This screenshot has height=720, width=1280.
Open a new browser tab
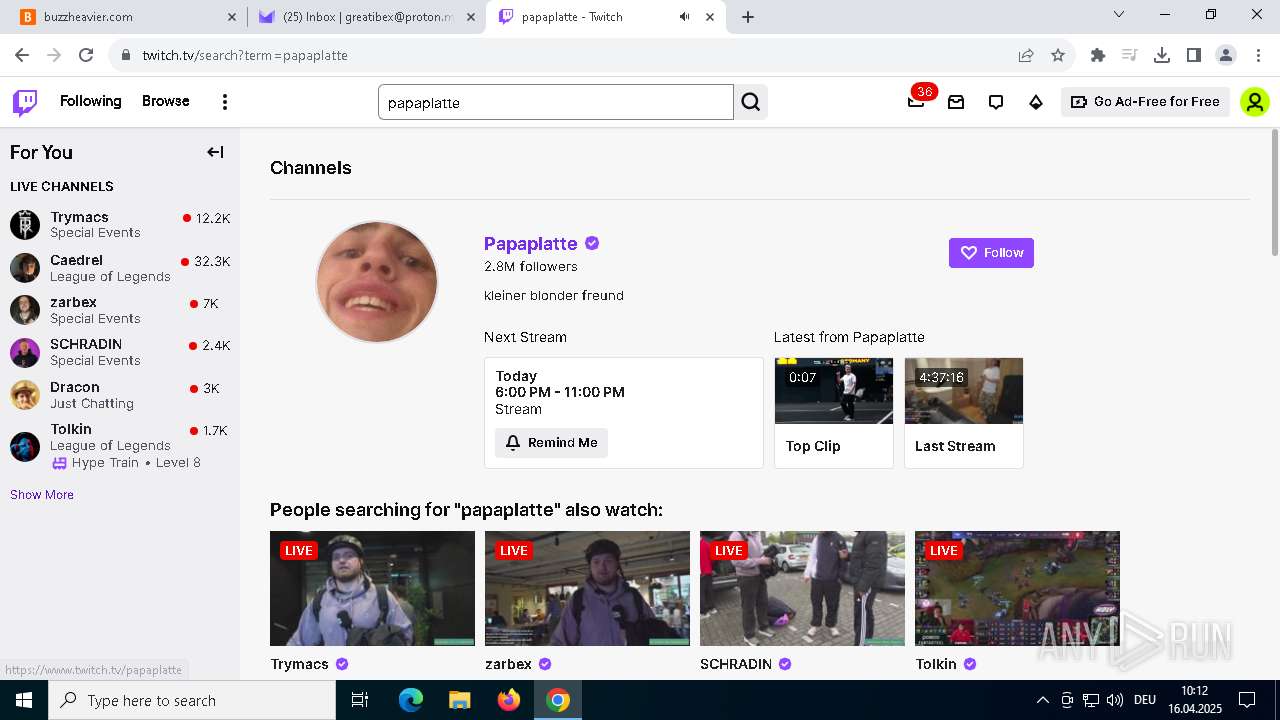point(748,17)
